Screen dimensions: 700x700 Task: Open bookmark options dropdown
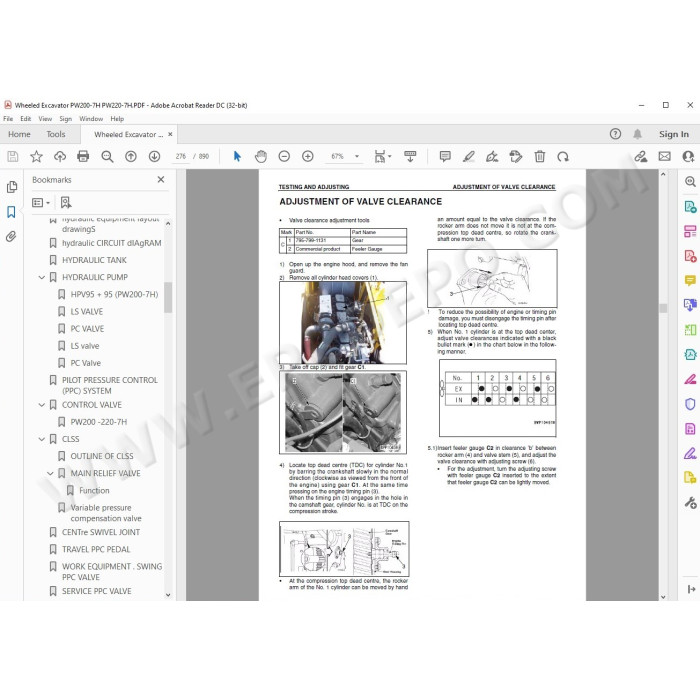41,203
